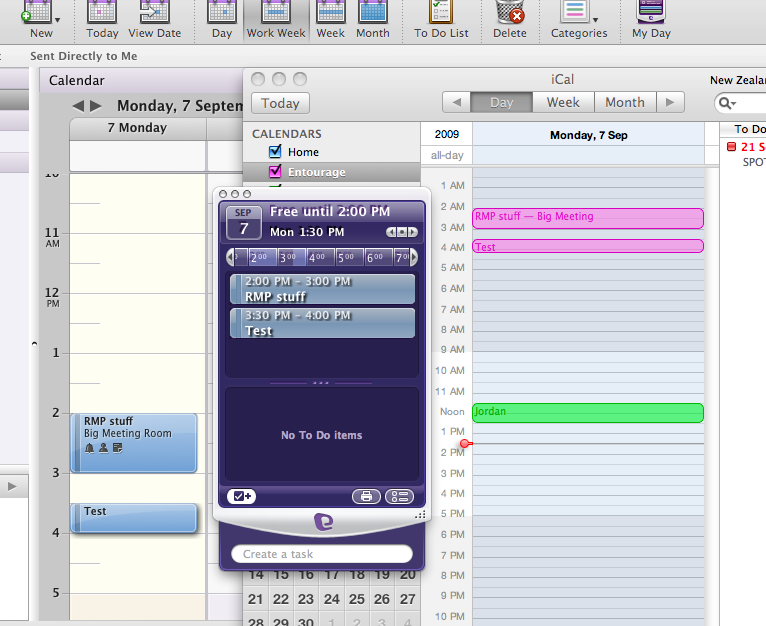Viewport: 766px width, 626px height.
Task: Open RMP stuff event in Entourage calendar
Action: coord(134,443)
